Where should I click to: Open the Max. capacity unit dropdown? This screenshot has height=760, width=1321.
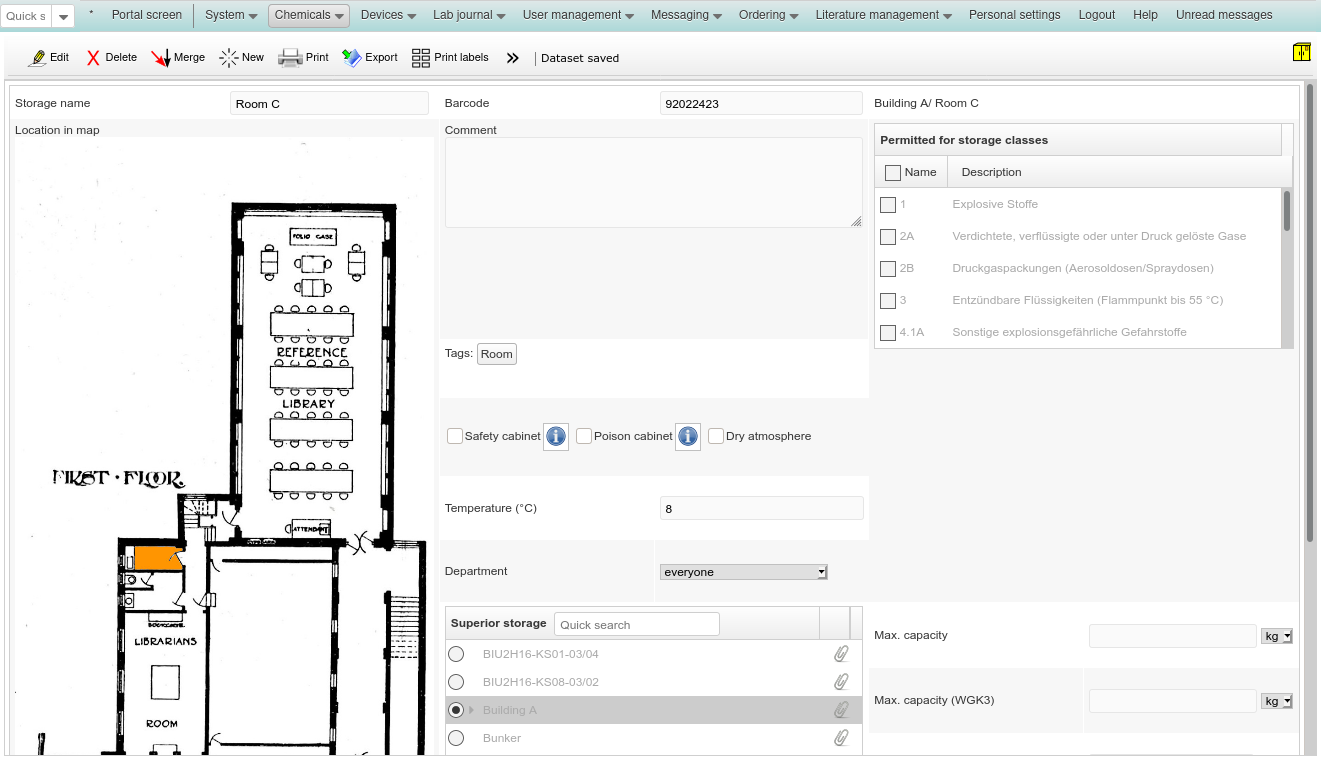1277,636
